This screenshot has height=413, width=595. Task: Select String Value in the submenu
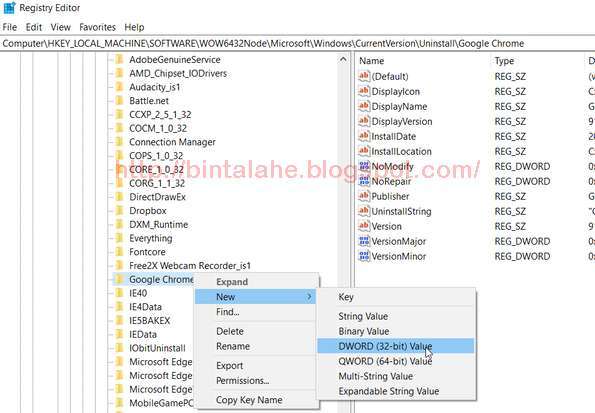coord(396,316)
